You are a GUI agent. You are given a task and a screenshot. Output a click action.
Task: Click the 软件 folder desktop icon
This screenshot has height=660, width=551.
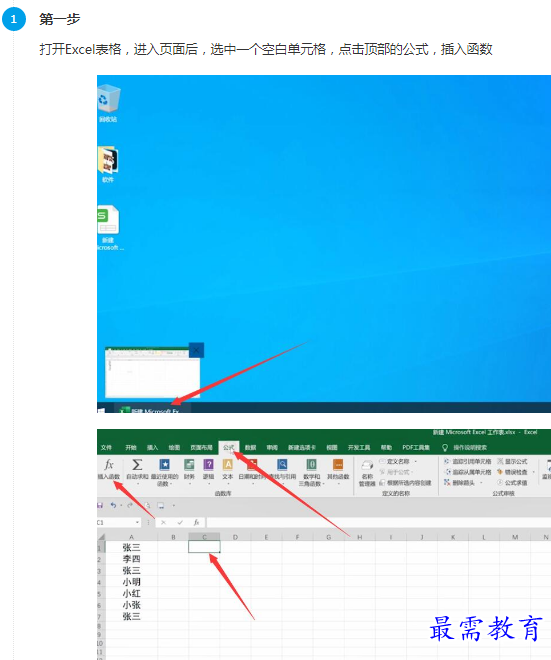click(108, 165)
